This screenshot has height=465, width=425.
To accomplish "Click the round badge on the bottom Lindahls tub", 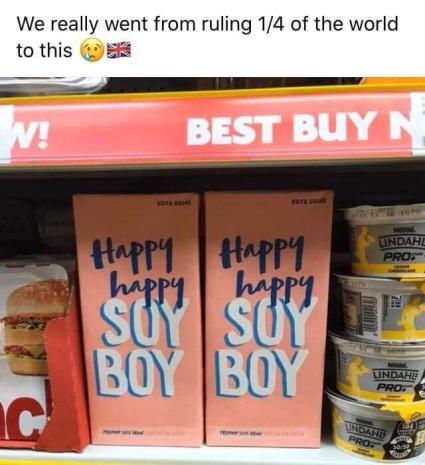I will (x=408, y=437).
